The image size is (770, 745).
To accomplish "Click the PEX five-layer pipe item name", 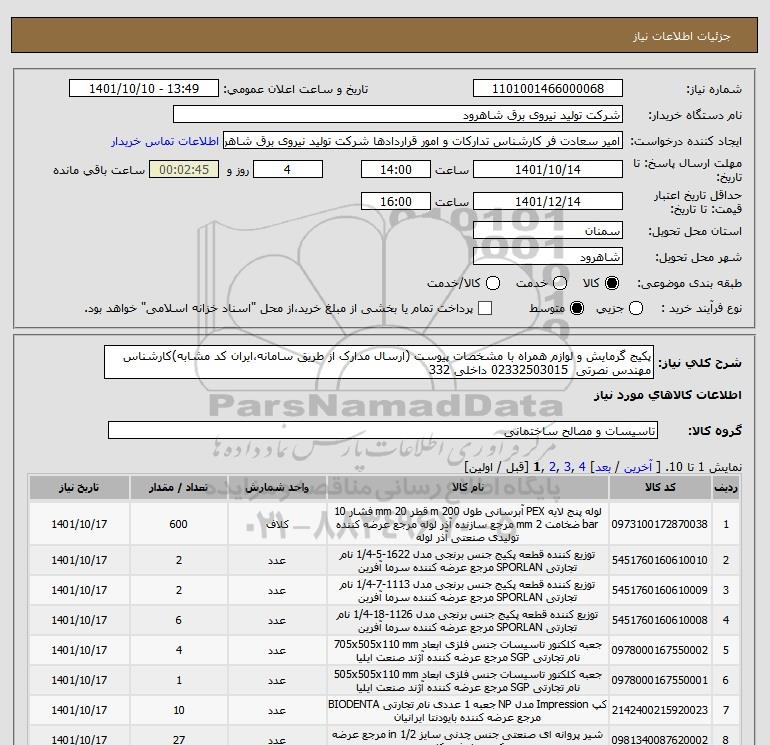I will click(468, 524).
